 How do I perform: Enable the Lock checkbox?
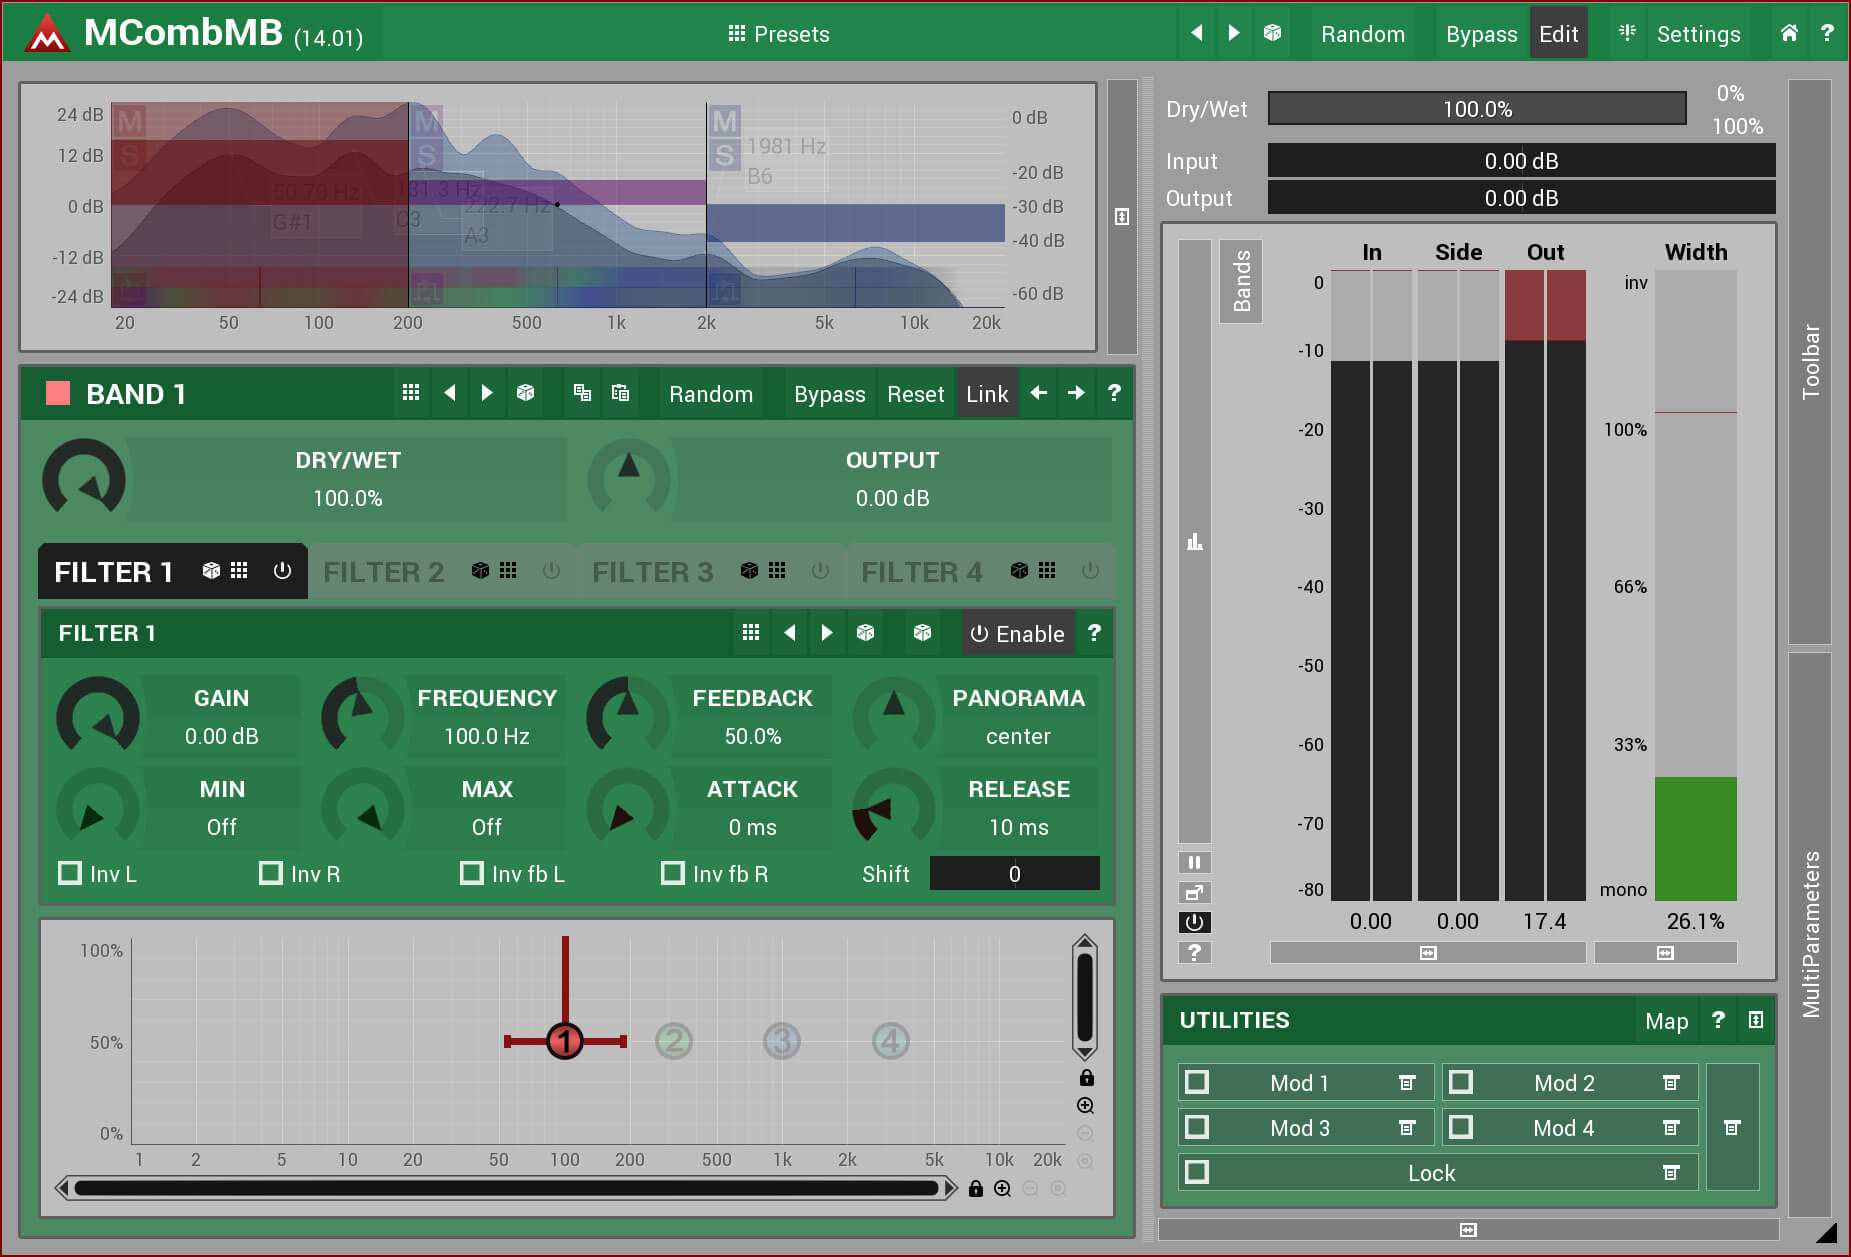tap(1197, 1172)
